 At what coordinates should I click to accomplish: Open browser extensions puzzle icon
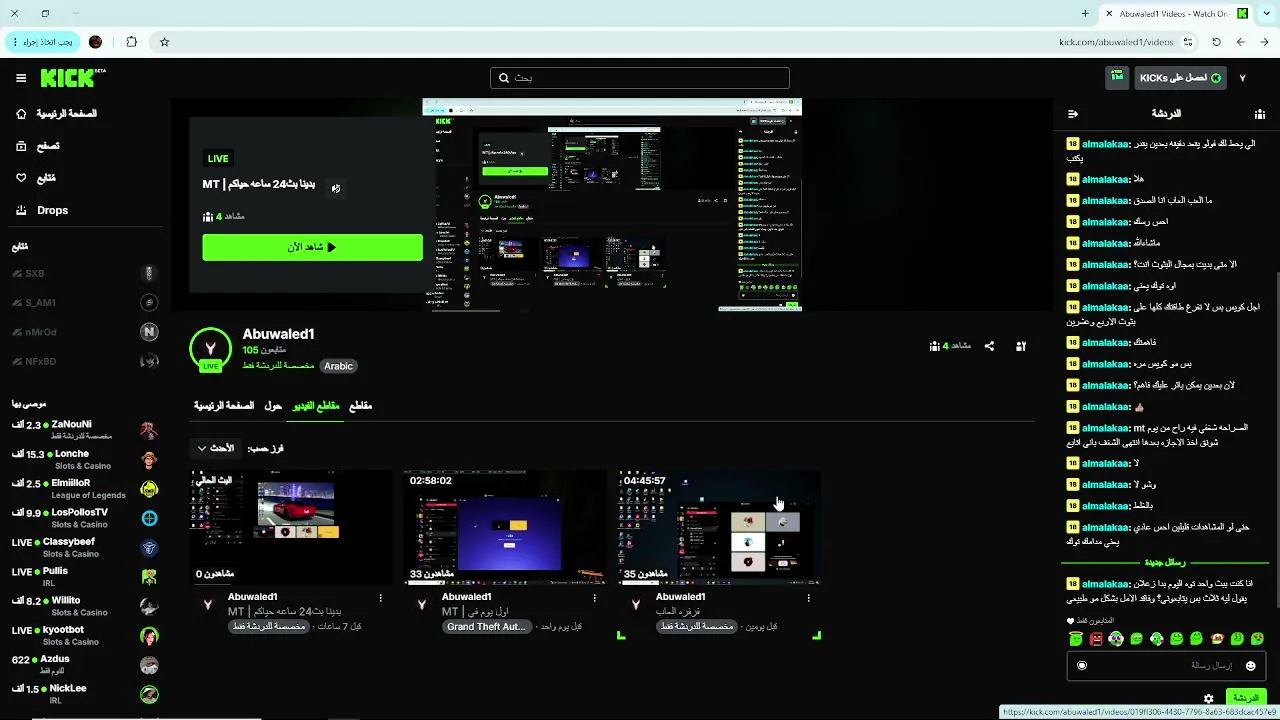pos(131,42)
